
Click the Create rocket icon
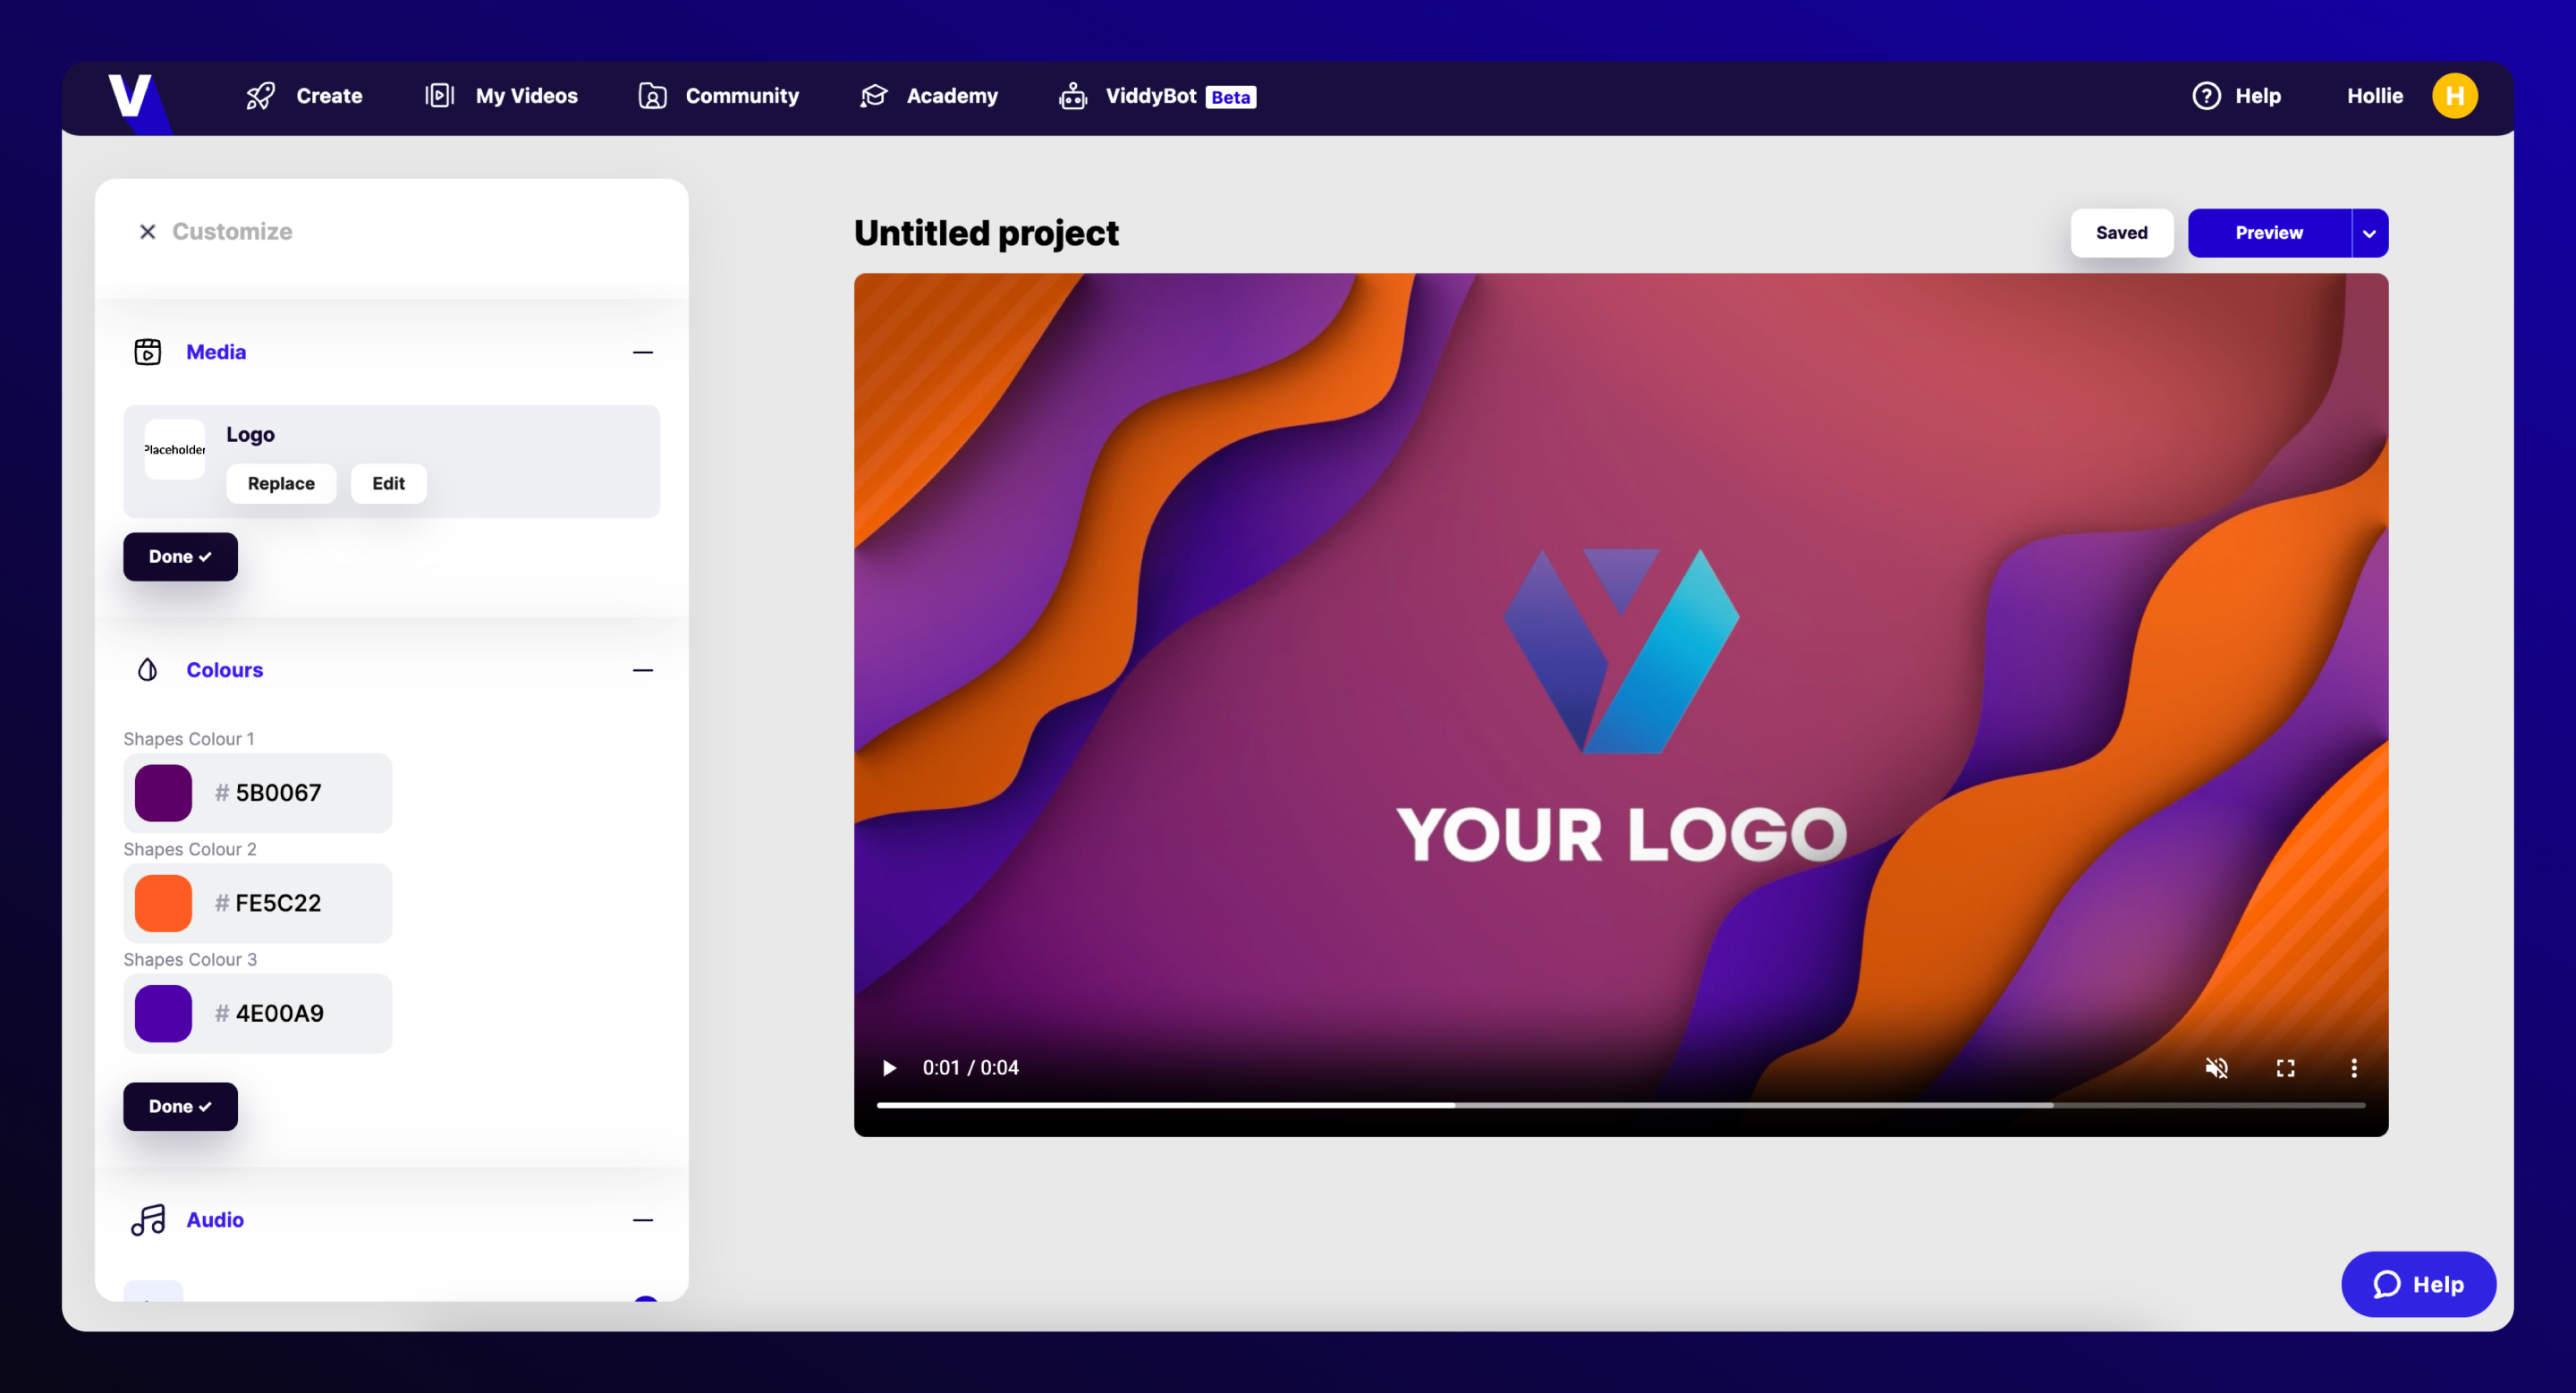260,96
